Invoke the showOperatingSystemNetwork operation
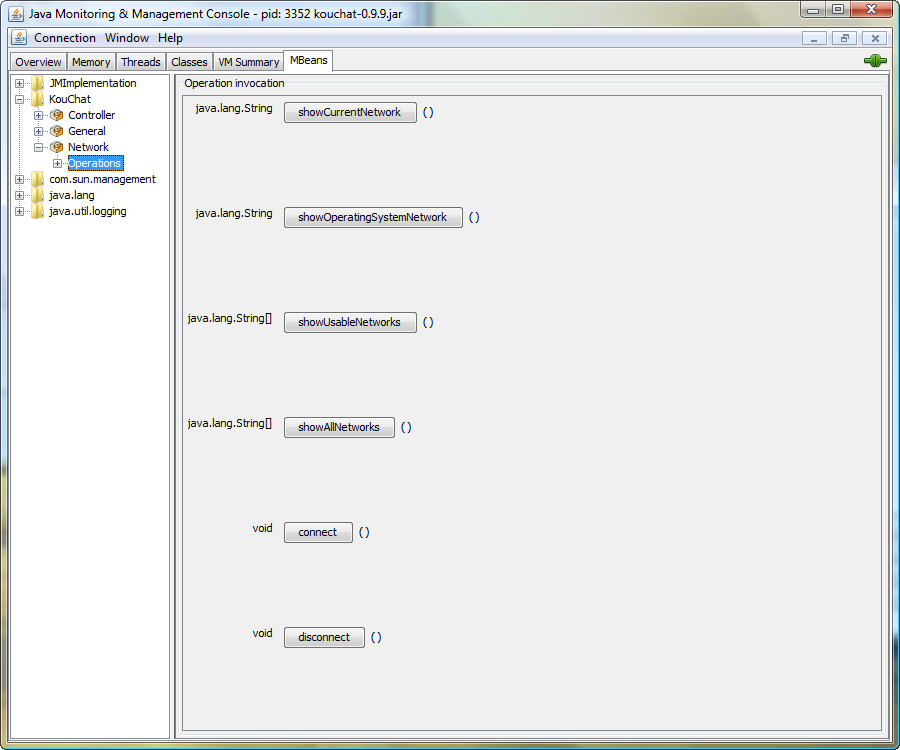 (373, 217)
